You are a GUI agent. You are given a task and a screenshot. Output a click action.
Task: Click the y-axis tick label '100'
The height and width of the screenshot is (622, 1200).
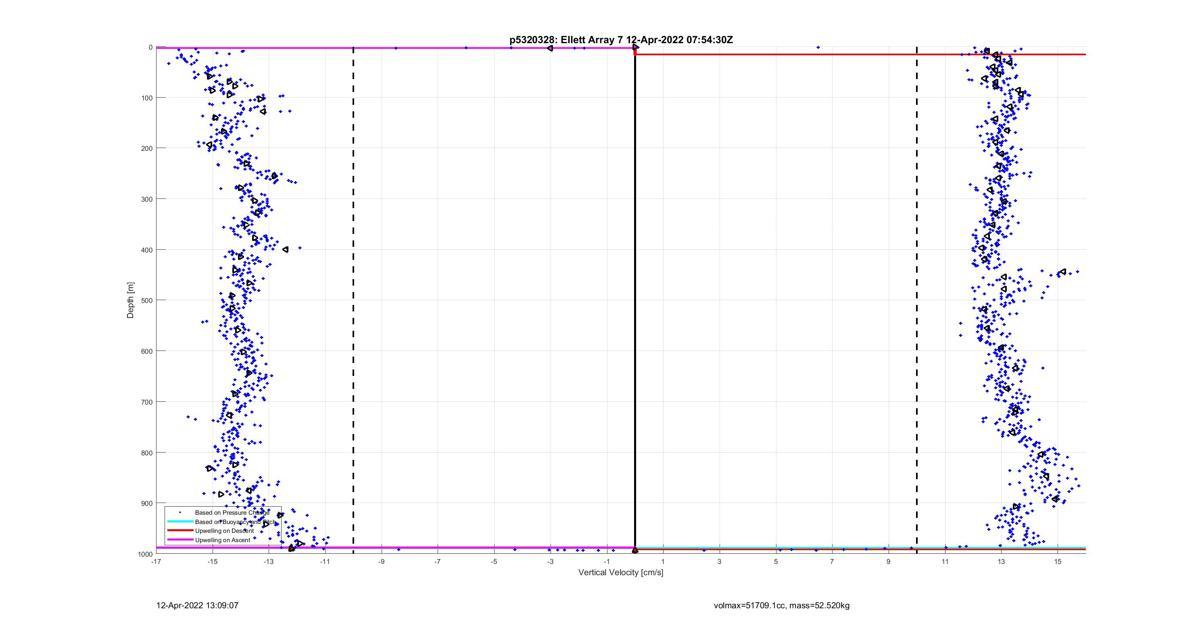tap(145, 98)
